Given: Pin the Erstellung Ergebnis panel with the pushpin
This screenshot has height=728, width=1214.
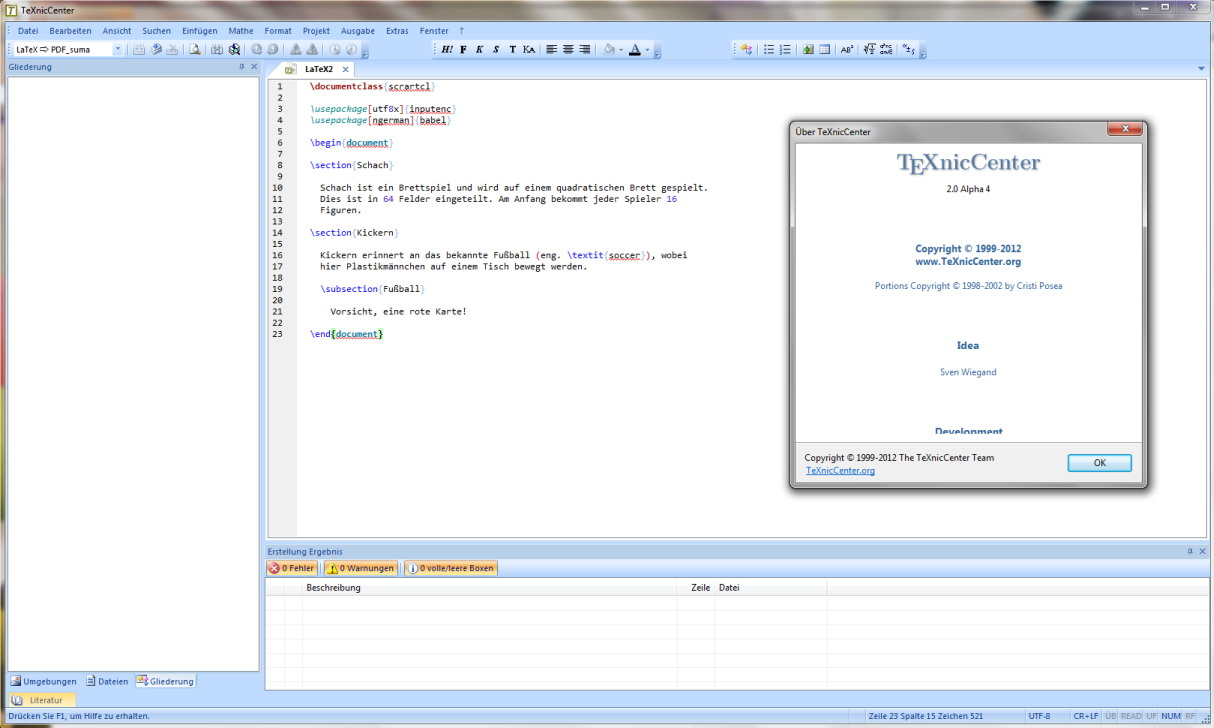Looking at the screenshot, I should coord(1189,551).
